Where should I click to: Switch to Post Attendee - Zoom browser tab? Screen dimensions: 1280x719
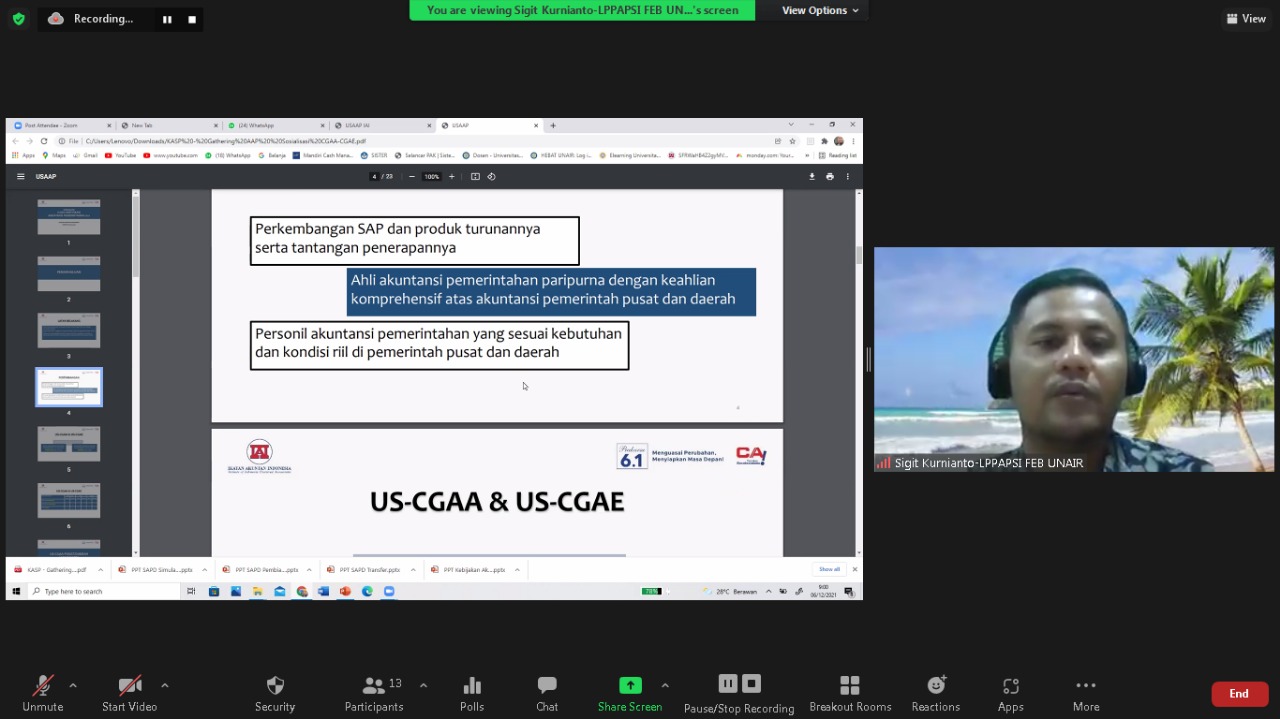[x=63, y=125]
